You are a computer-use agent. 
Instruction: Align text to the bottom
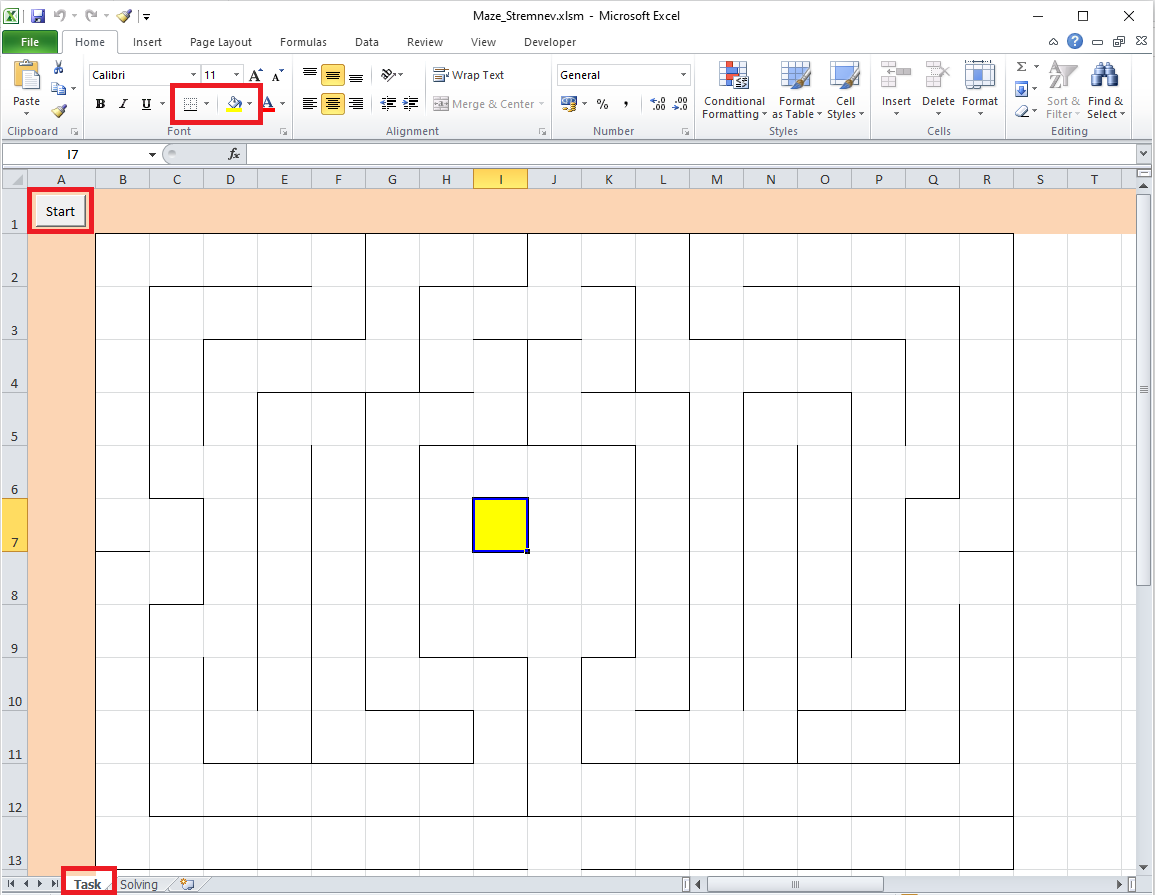coord(356,75)
